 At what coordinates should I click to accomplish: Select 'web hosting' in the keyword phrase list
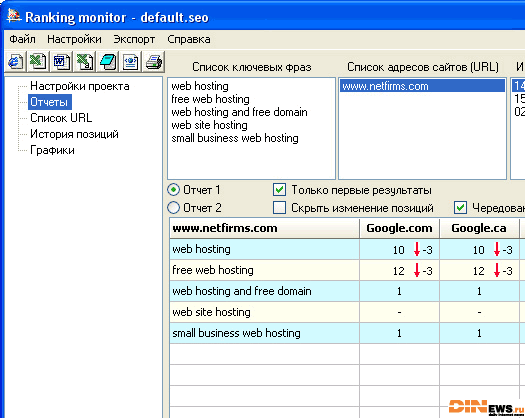point(200,86)
